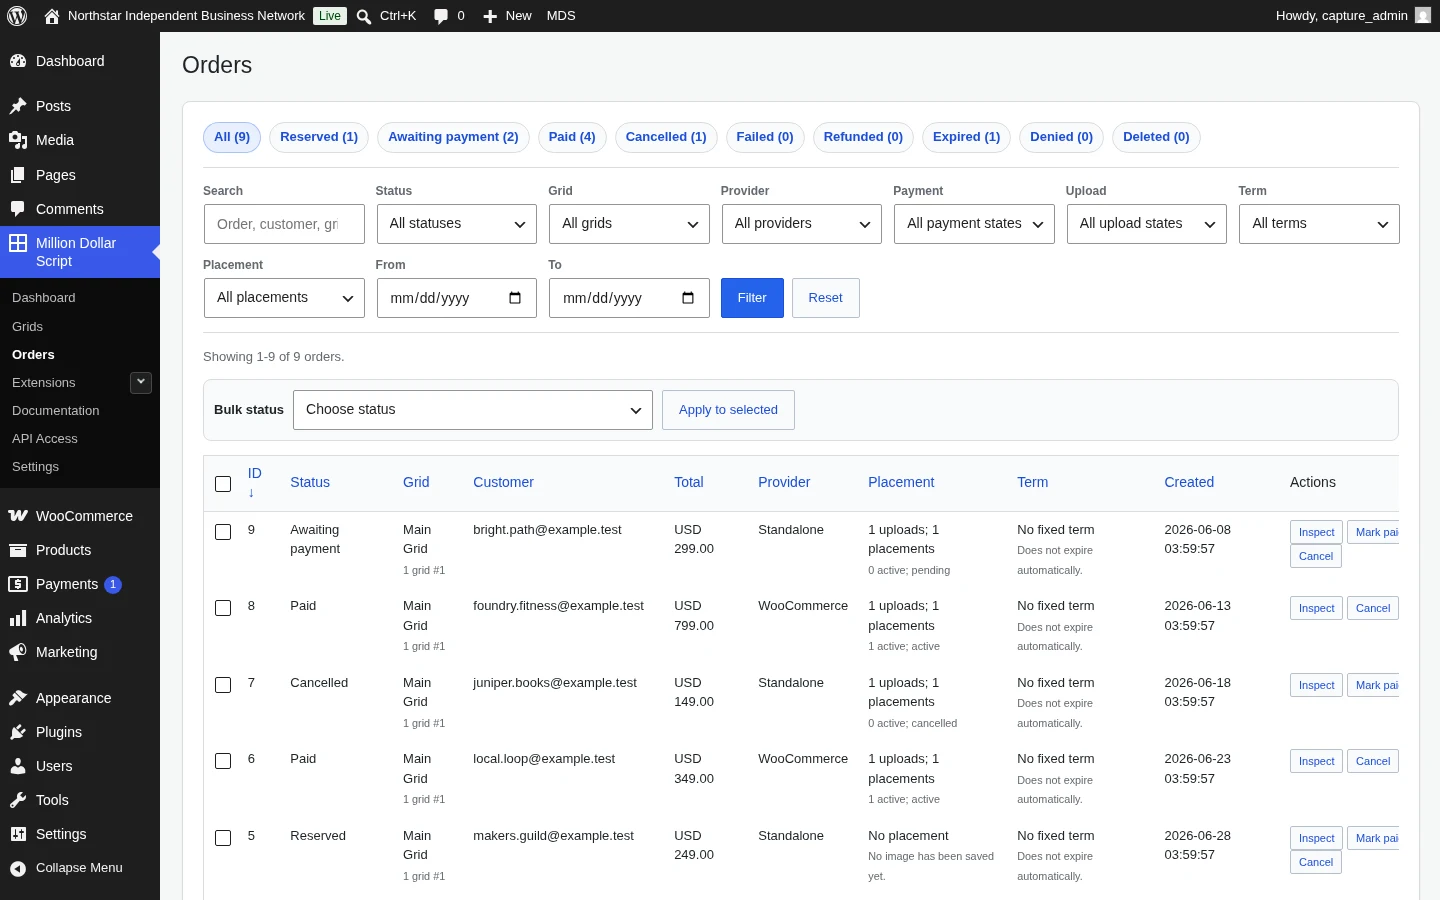
Task: Inspect order 9
Action: click(x=1316, y=532)
